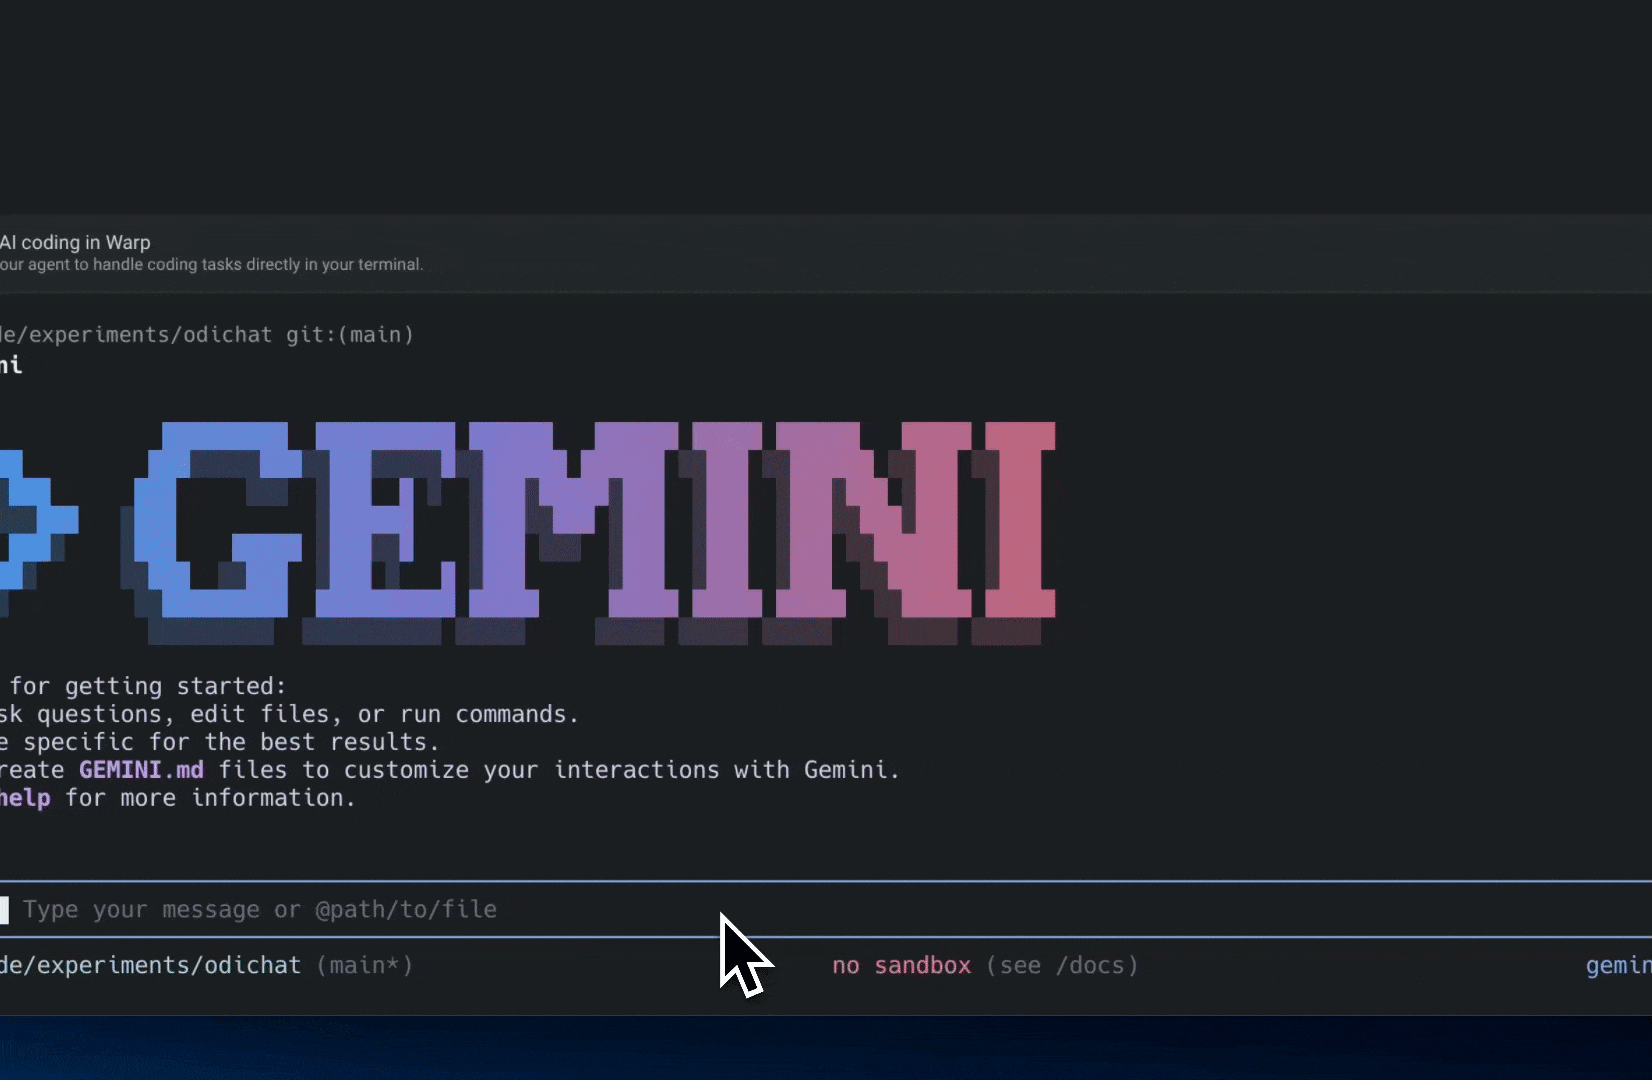The width and height of the screenshot is (1652, 1080).
Task: Click the "for getting started:" line
Action: 148,686
